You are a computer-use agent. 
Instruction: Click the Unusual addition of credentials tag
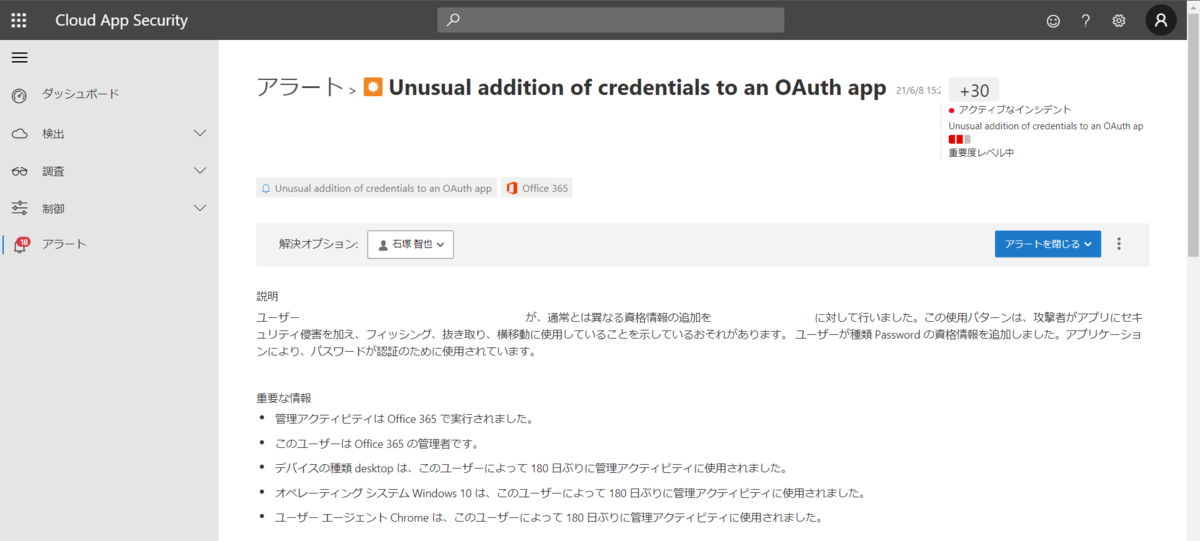click(x=376, y=187)
